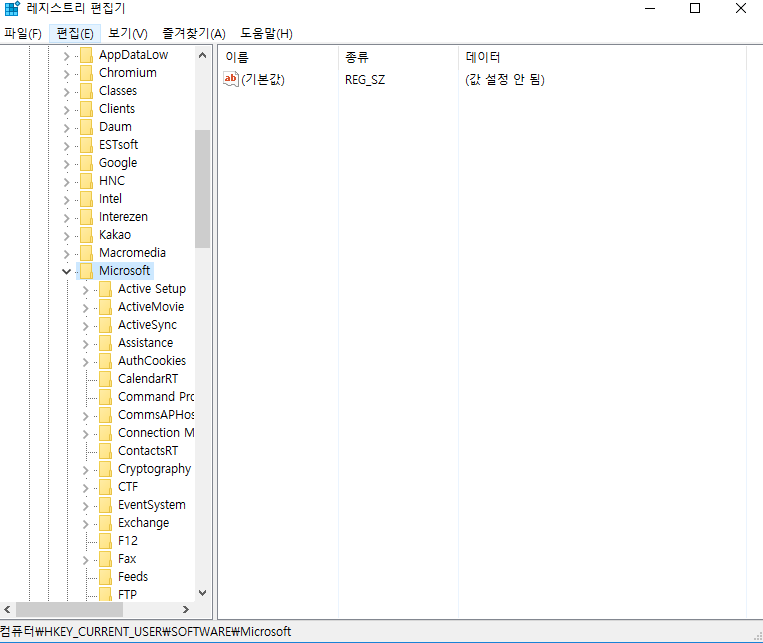Expand the Google key
The width and height of the screenshot is (763, 643).
(67, 164)
